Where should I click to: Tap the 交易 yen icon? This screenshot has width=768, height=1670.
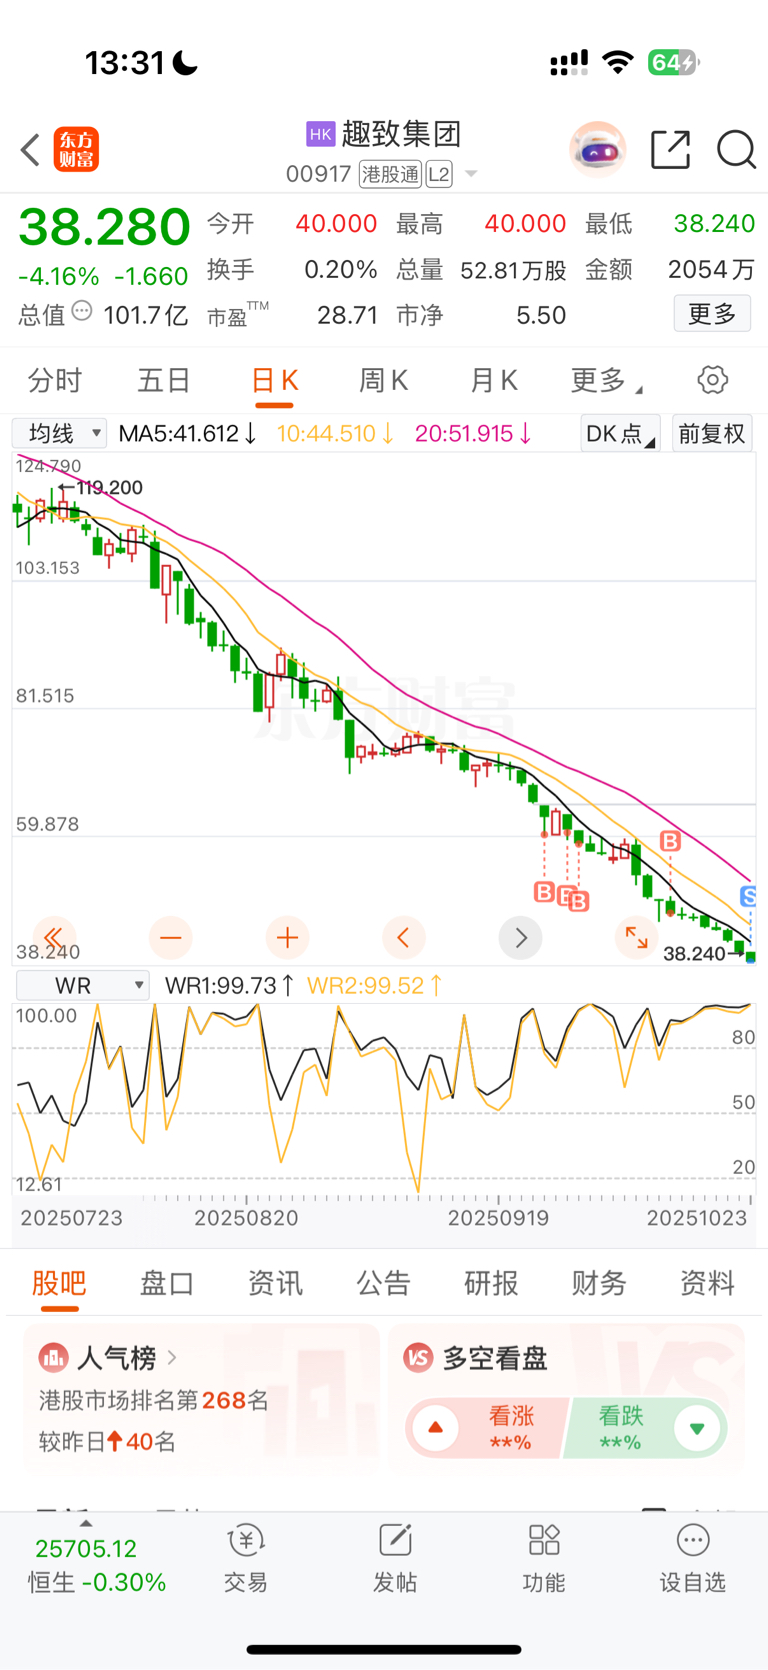[x=245, y=1541]
